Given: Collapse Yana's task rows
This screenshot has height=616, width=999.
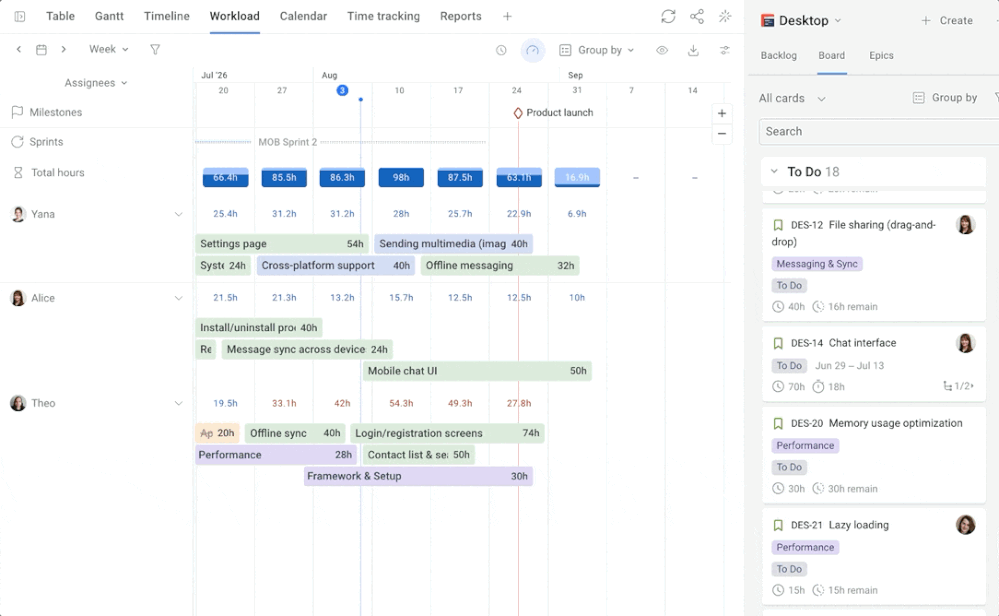Looking at the screenshot, I should 178,214.
